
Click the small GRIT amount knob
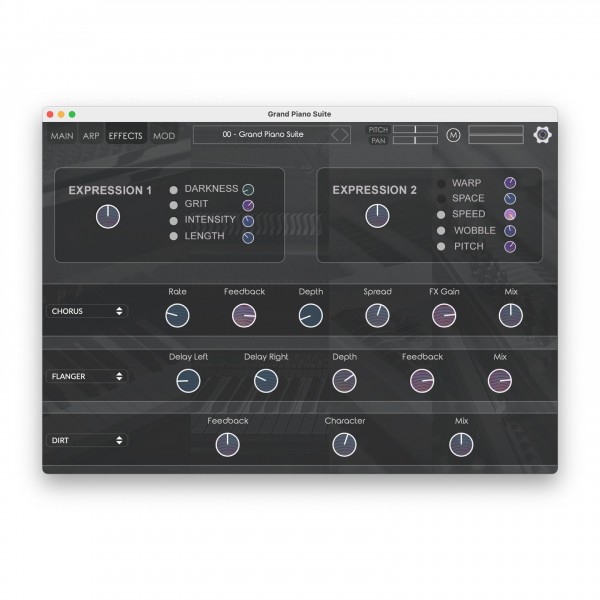tap(248, 205)
